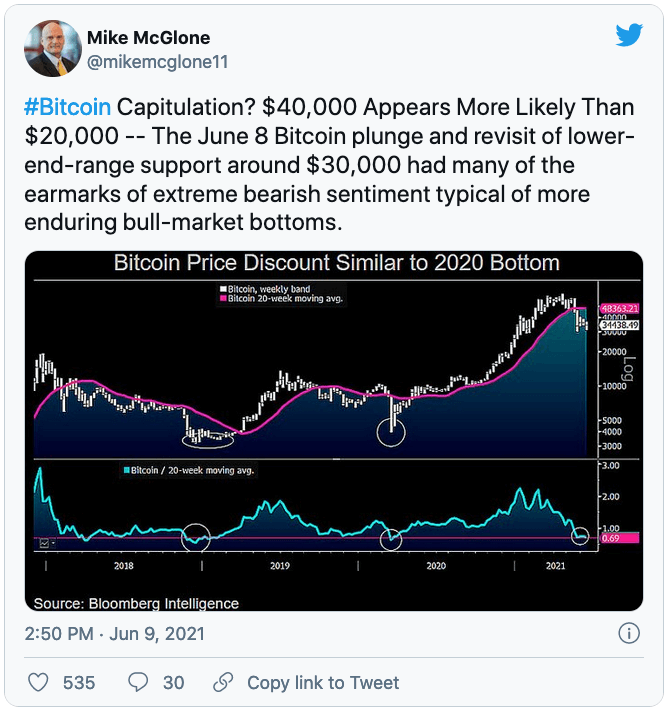Like the tweet with the heart icon
The image size is (667, 710).
point(38,682)
